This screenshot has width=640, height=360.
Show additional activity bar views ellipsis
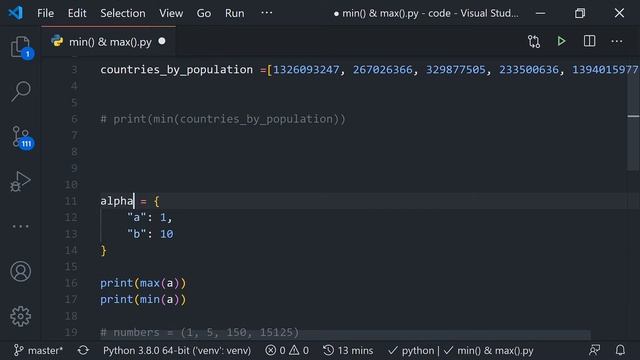click(x=20, y=226)
